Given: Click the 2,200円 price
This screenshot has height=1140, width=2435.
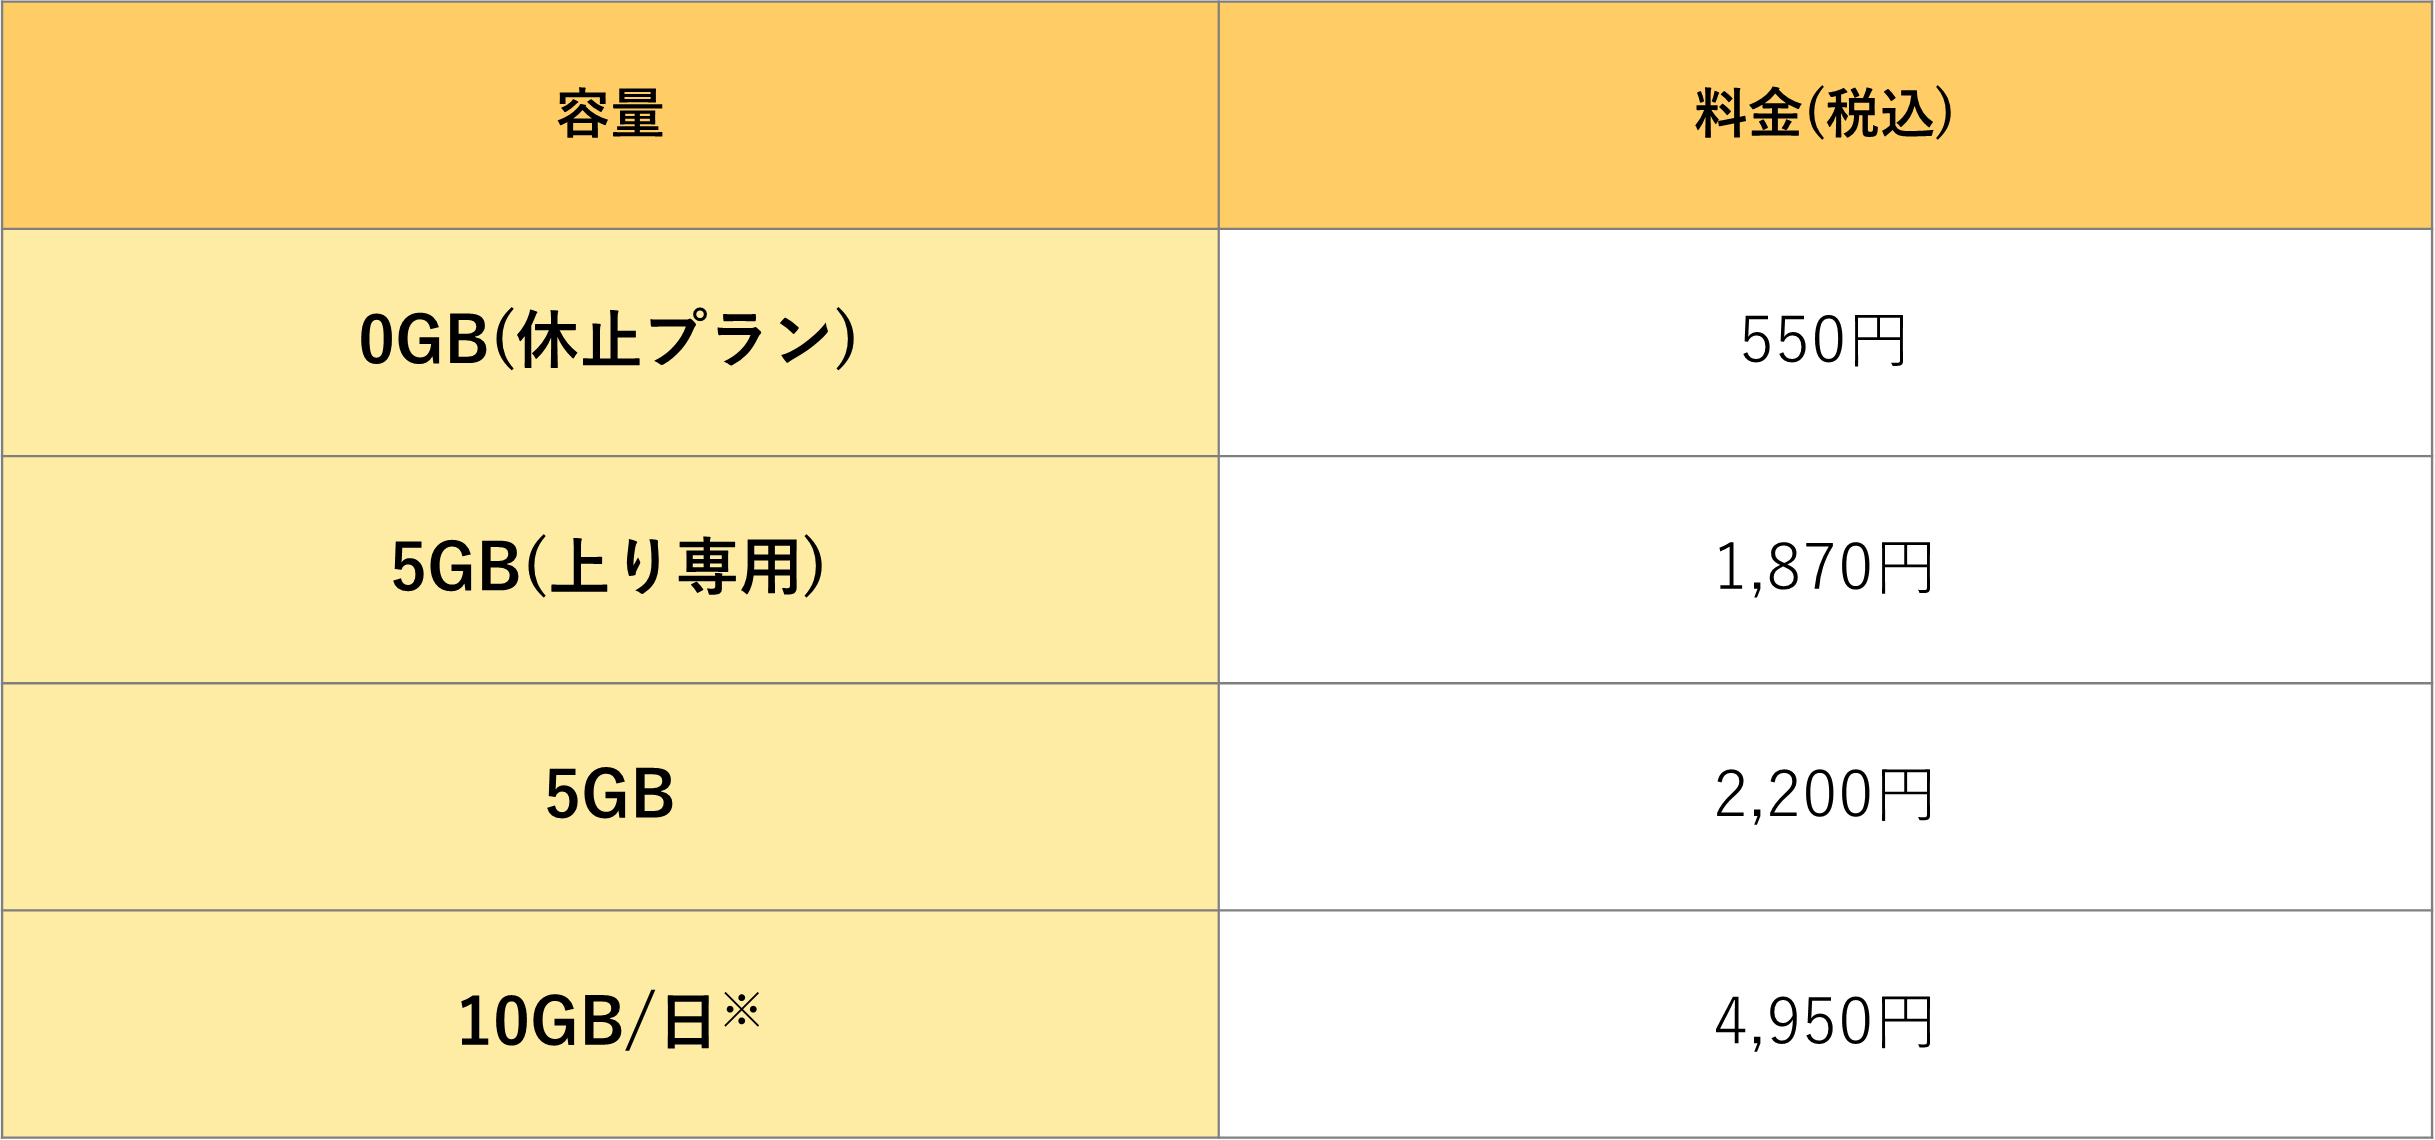Looking at the screenshot, I should point(1823,795).
